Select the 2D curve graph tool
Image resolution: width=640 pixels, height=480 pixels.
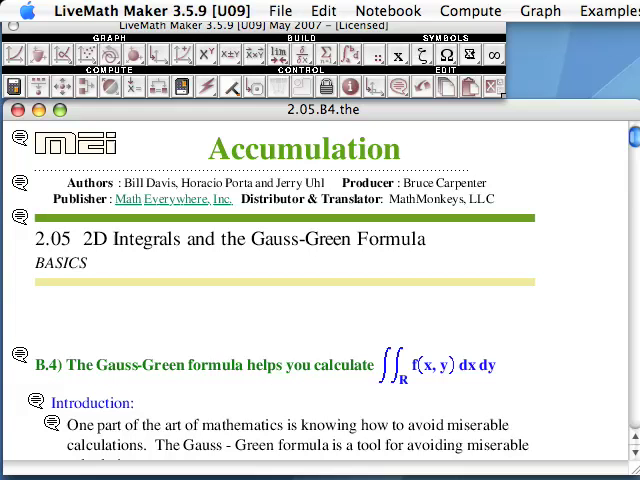[14, 54]
